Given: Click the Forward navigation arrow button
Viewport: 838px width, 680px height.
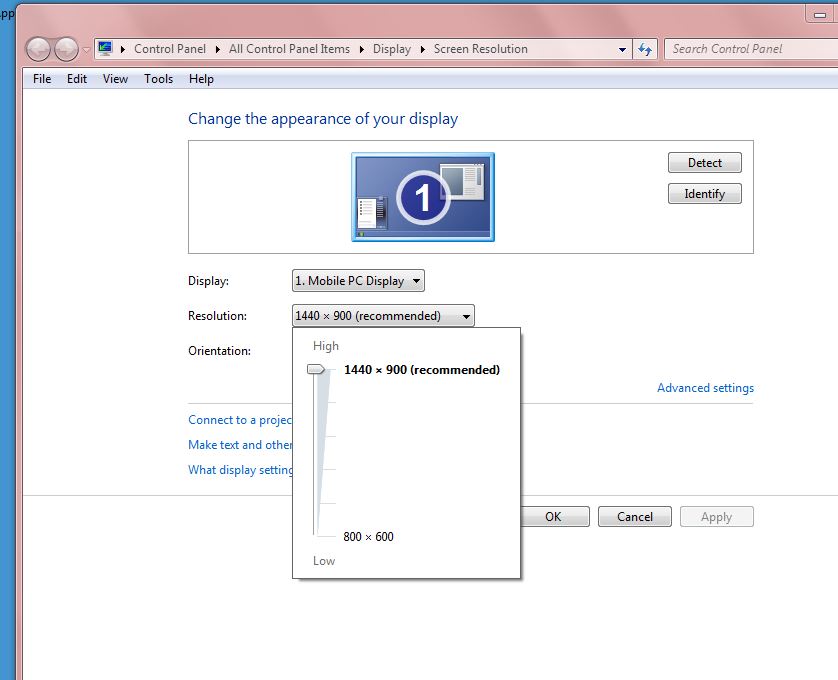Looking at the screenshot, I should [66, 49].
